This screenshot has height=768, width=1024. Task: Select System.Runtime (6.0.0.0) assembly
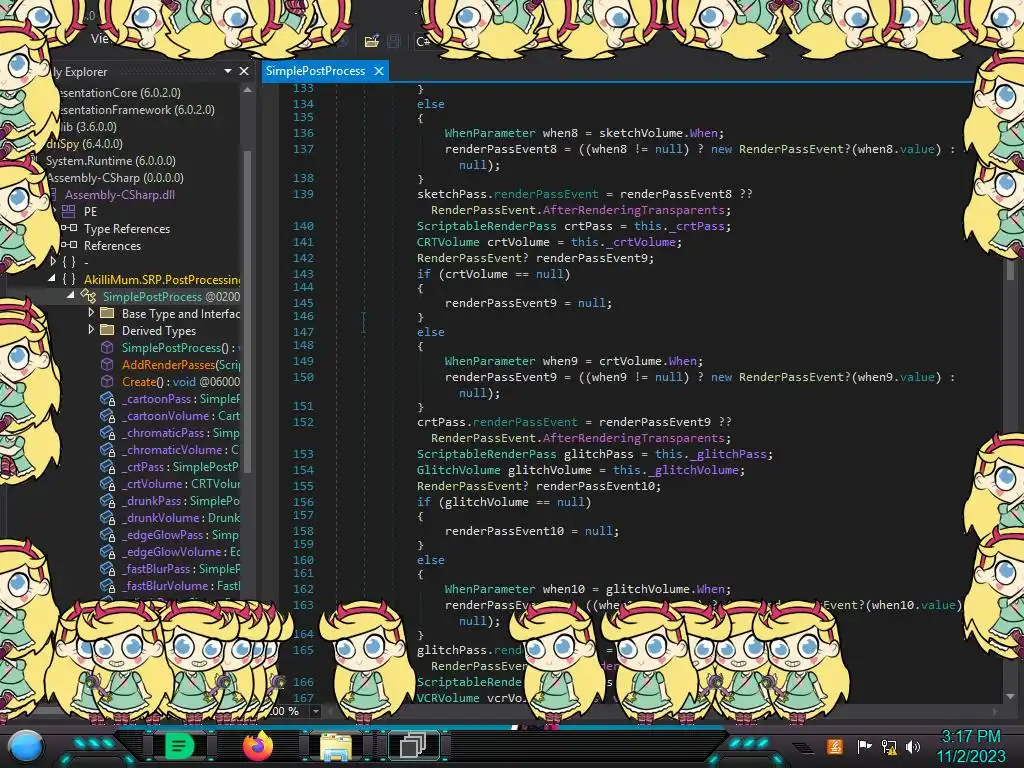110,161
